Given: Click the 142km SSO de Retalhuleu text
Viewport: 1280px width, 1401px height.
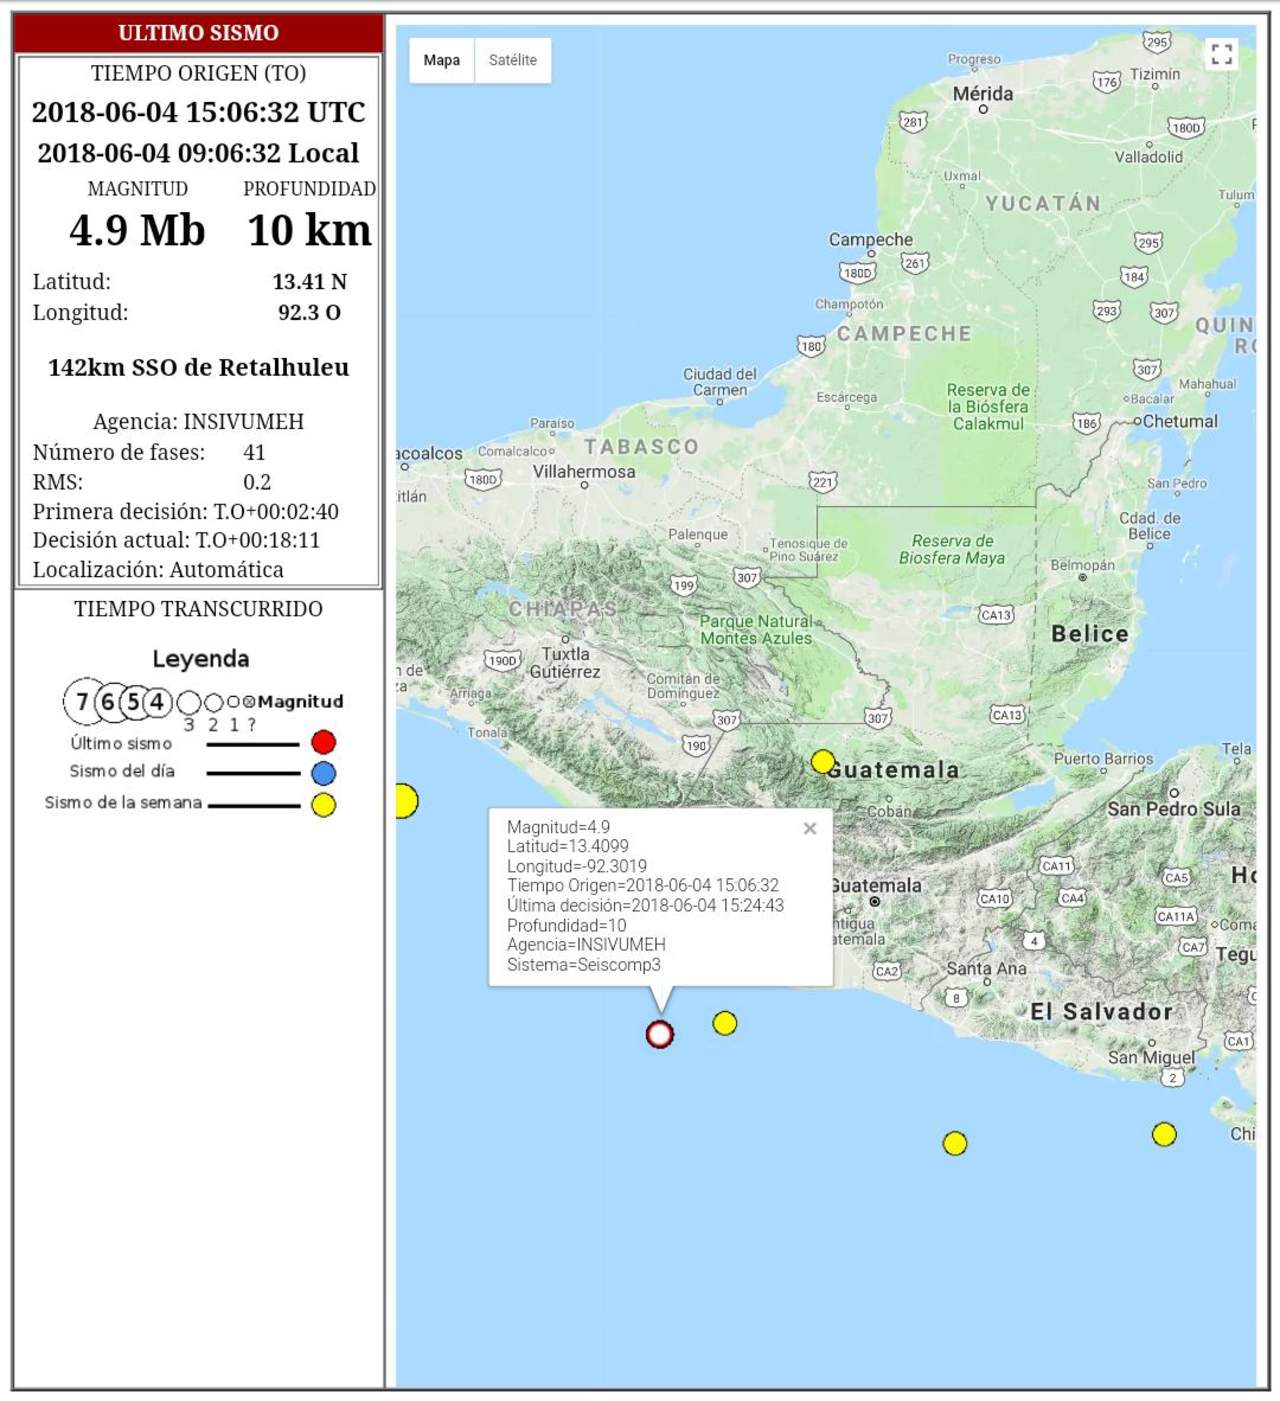Looking at the screenshot, I should click(198, 367).
